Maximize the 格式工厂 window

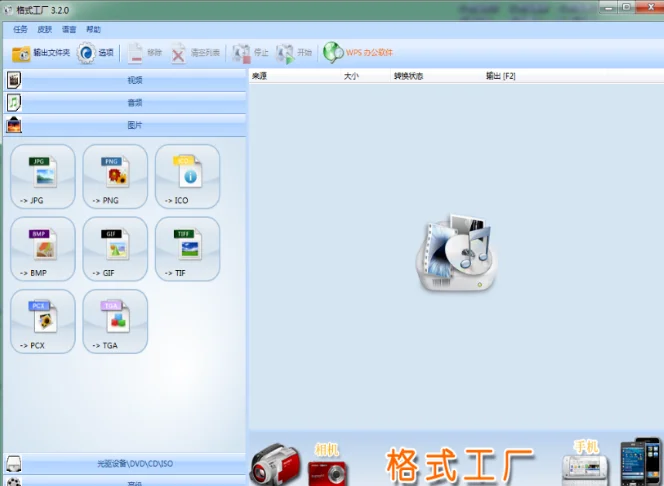[627, 7]
